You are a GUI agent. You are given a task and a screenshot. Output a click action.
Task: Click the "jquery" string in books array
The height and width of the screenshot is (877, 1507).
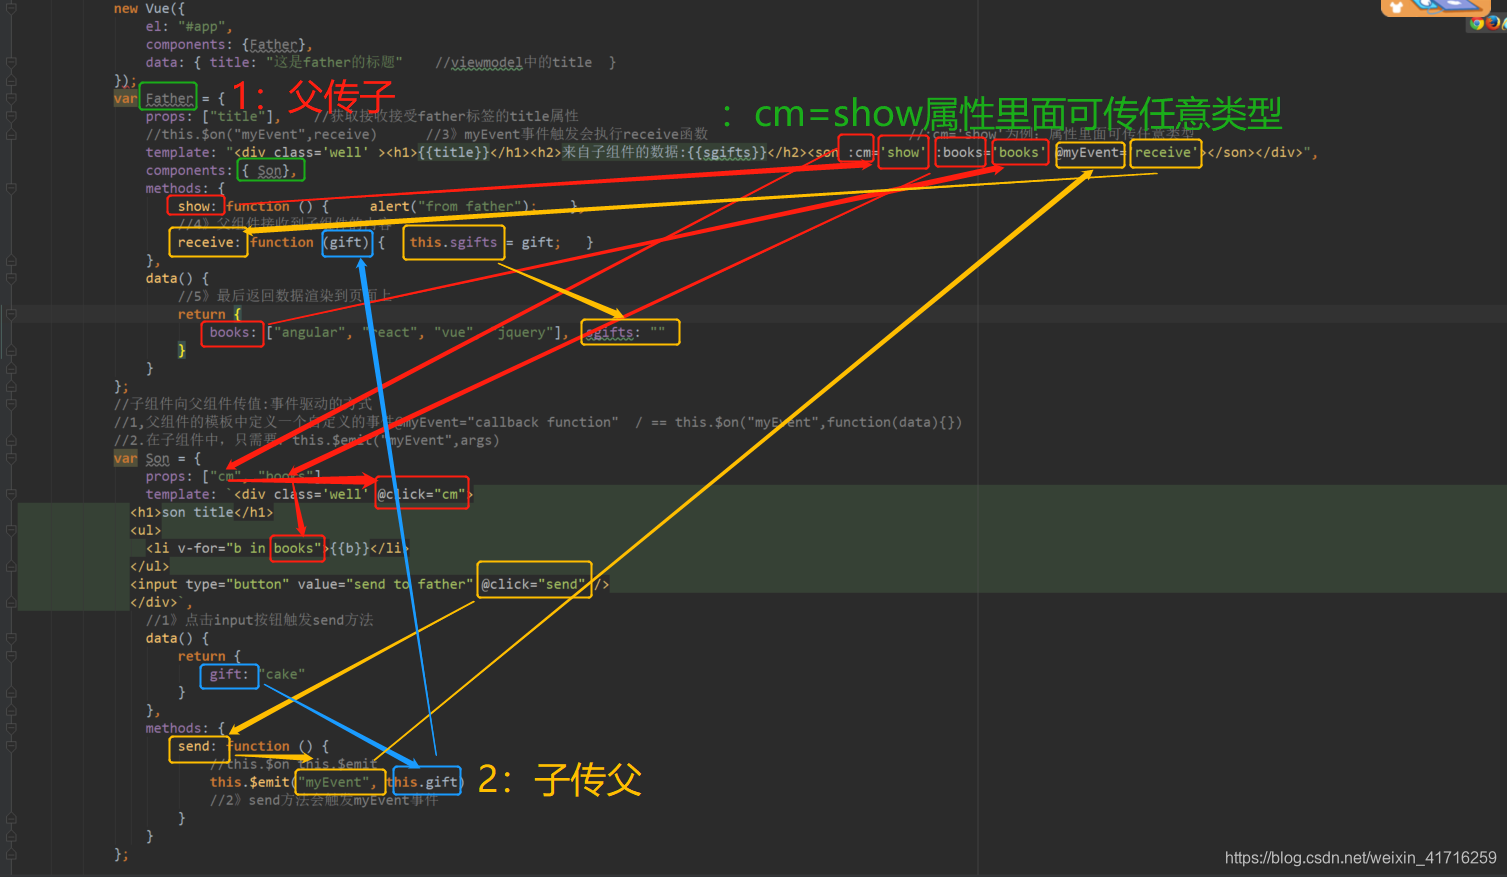(525, 332)
